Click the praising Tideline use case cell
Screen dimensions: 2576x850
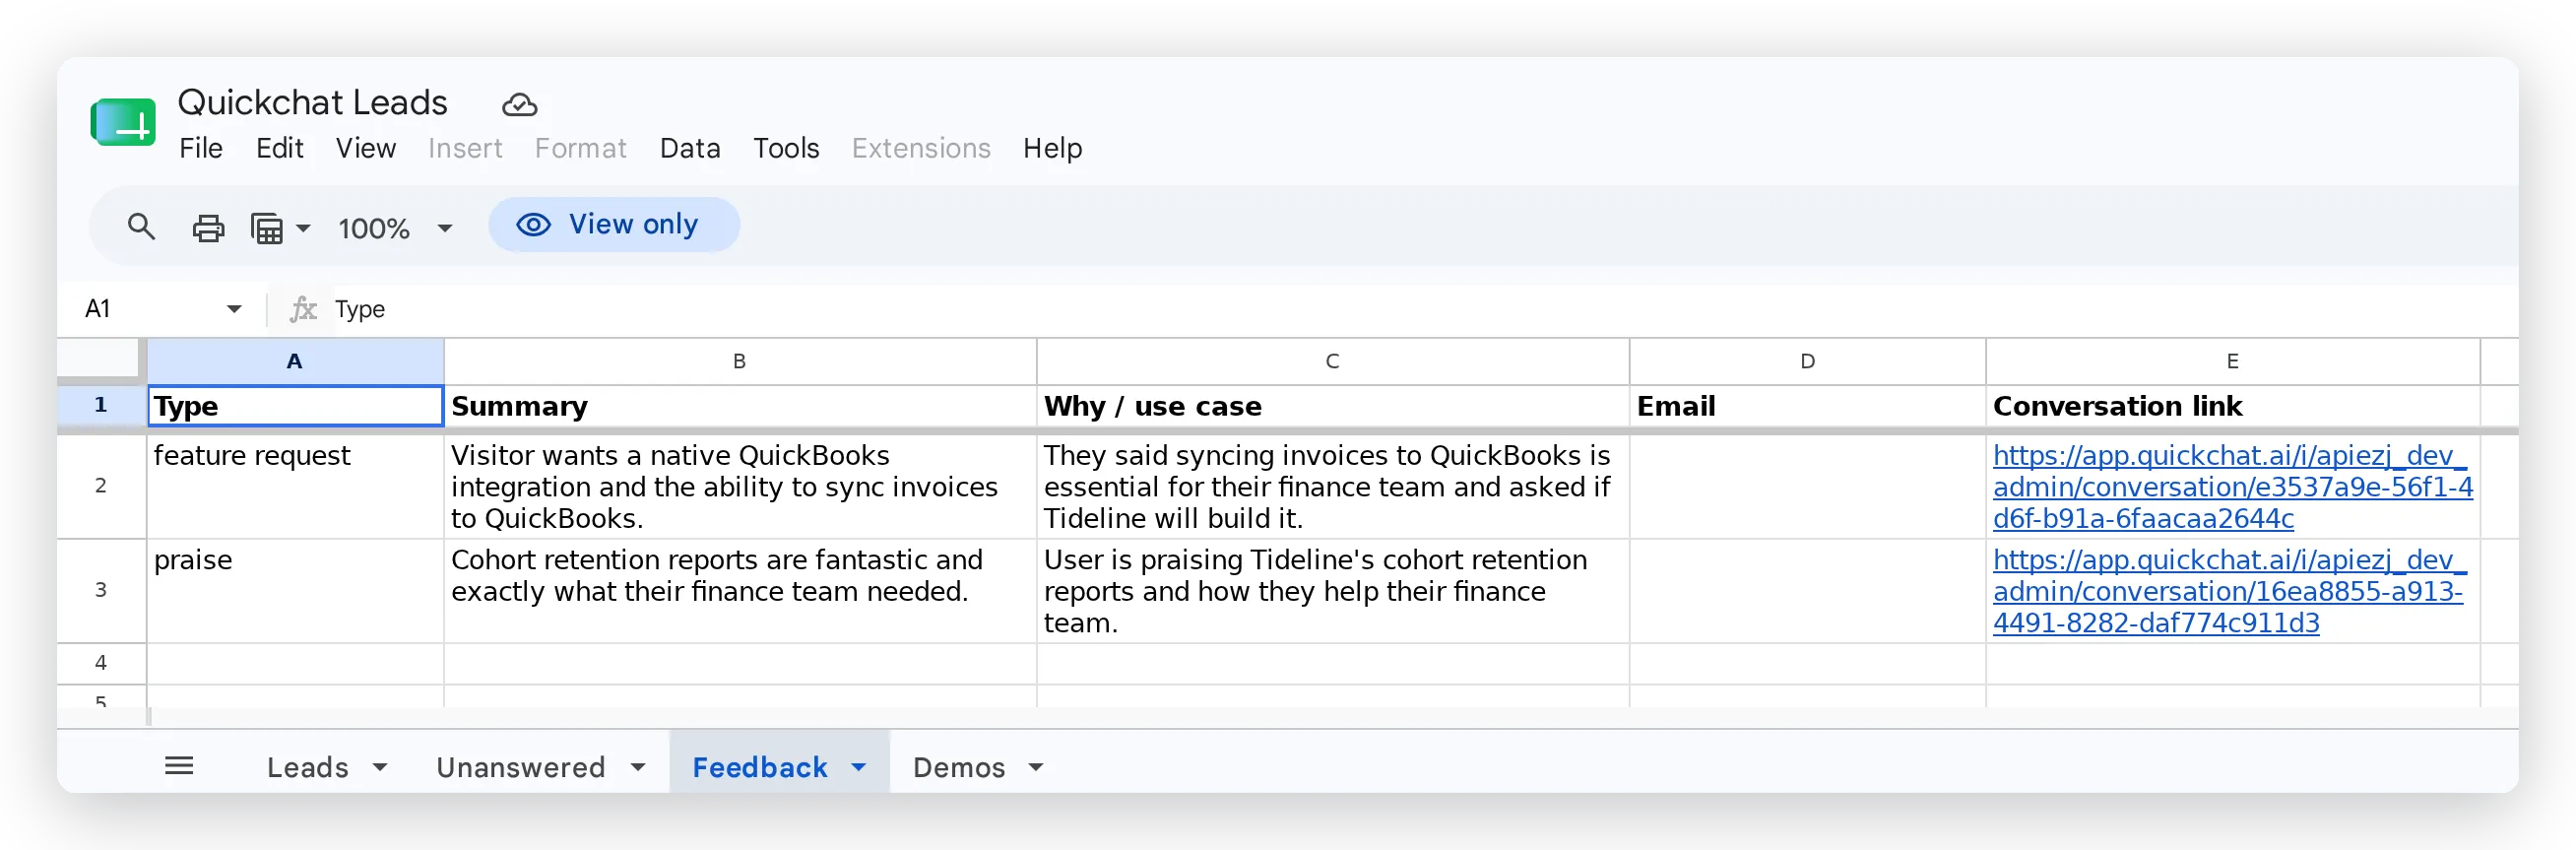1333,591
